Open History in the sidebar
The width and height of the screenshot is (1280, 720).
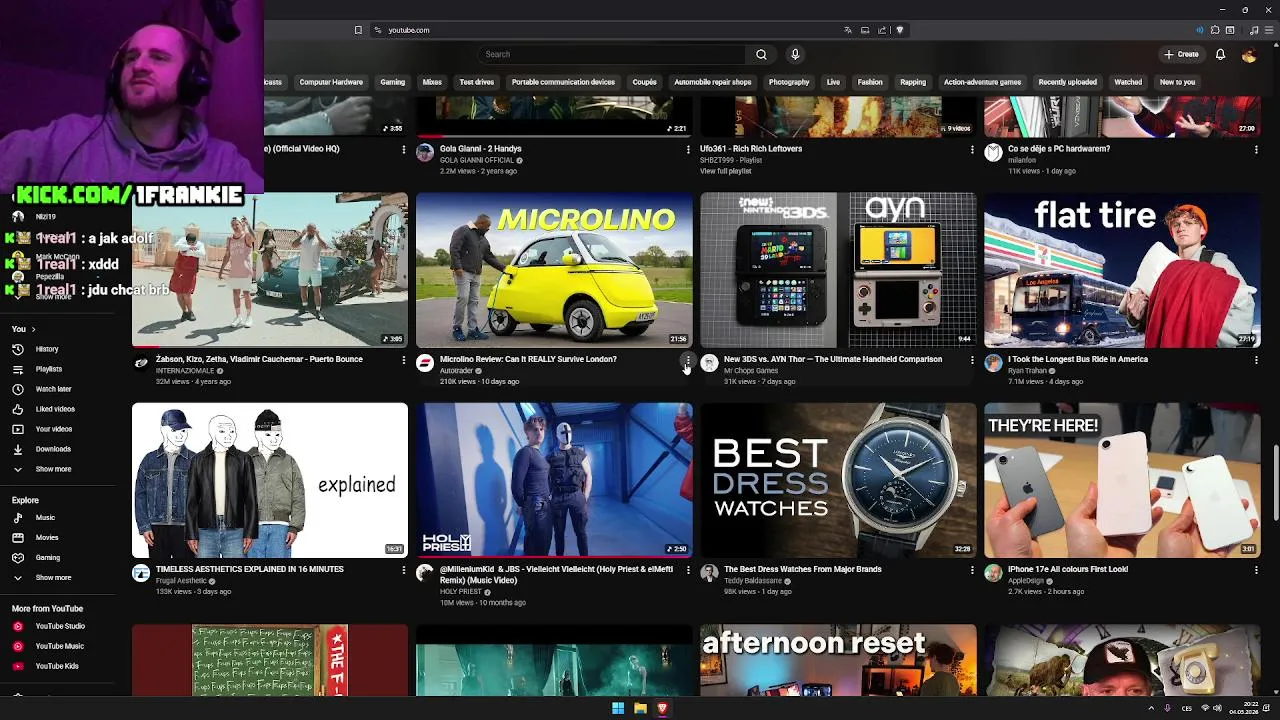pyautogui.click(x=47, y=349)
